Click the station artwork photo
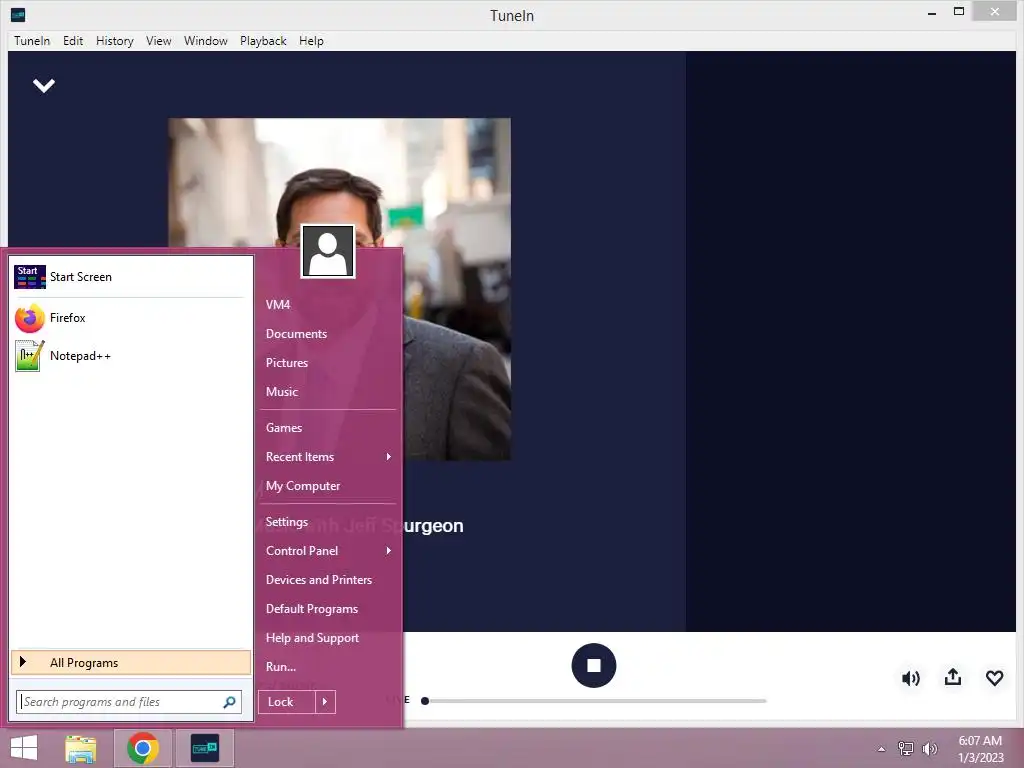1024x768 pixels. [340, 289]
